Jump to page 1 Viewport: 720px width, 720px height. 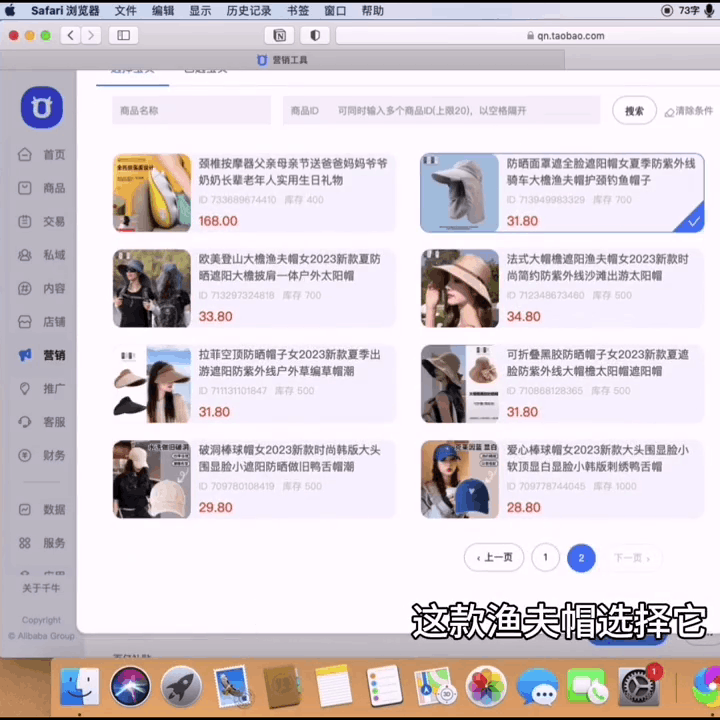pyautogui.click(x=546, y=557)
